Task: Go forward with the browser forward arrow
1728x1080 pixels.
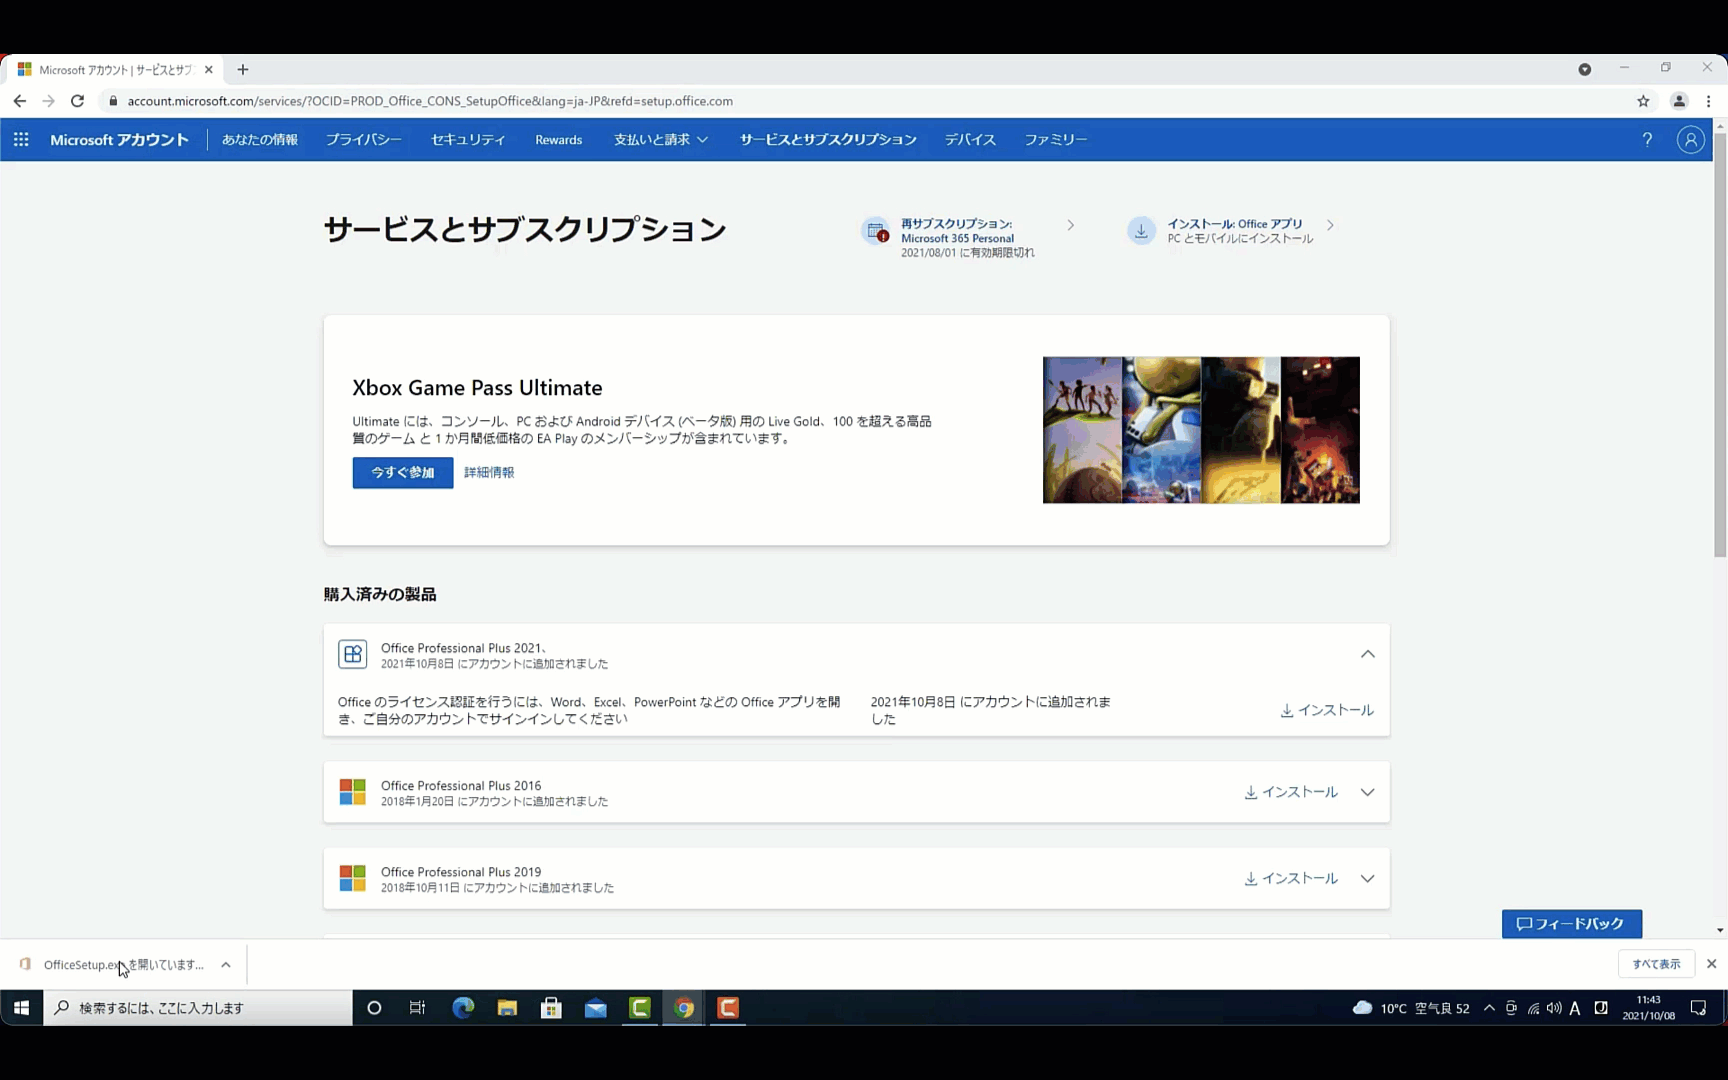Action: (x=48, y=101)
